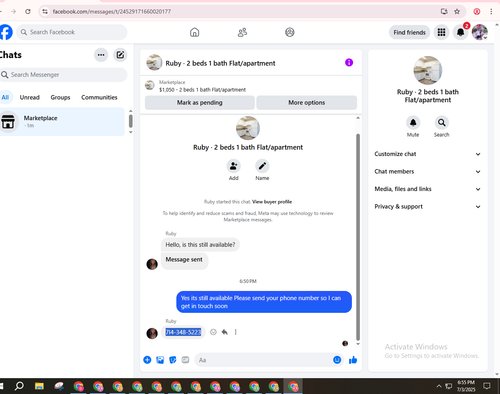Image resolution: width=500 pixels, height=394 pixels.
Task: Open File Explorer from taskbar
Action: click(x=39, y=386)
